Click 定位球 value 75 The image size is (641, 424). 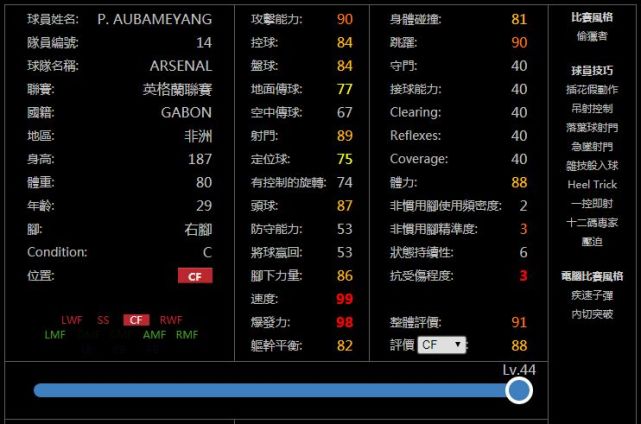345,159
